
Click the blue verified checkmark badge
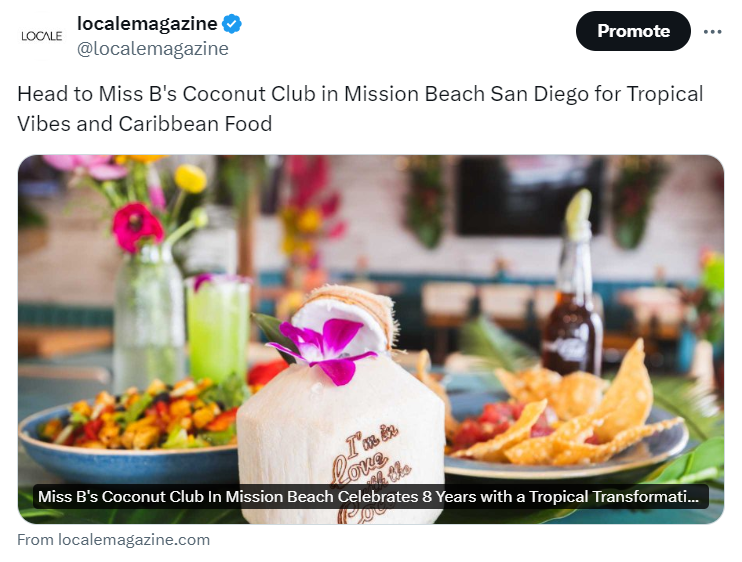pos(232,24)
